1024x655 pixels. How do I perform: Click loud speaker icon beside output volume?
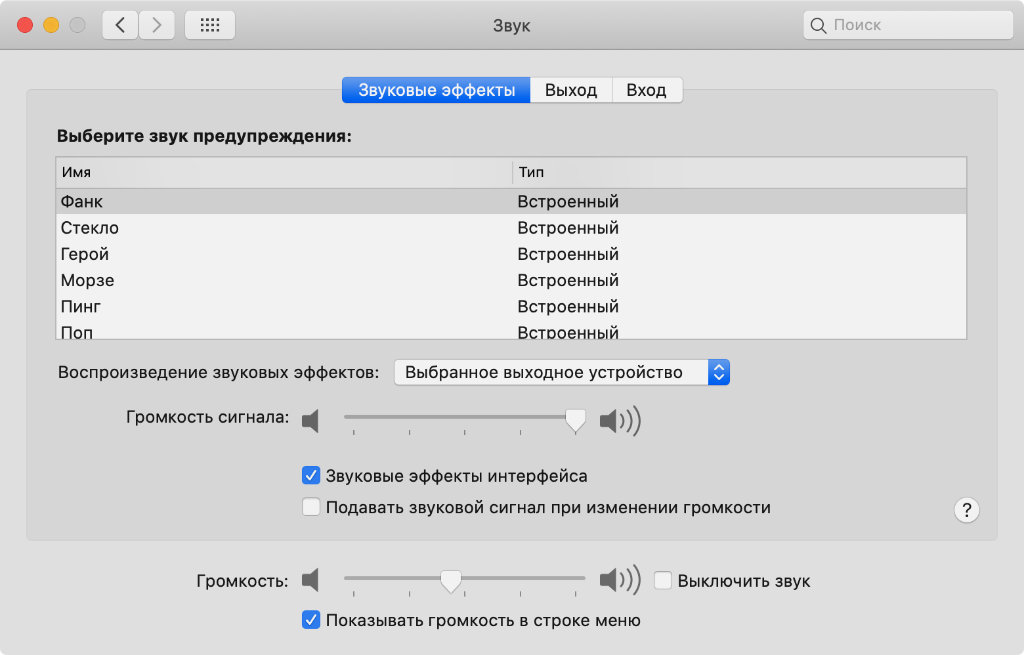point(619,579)
